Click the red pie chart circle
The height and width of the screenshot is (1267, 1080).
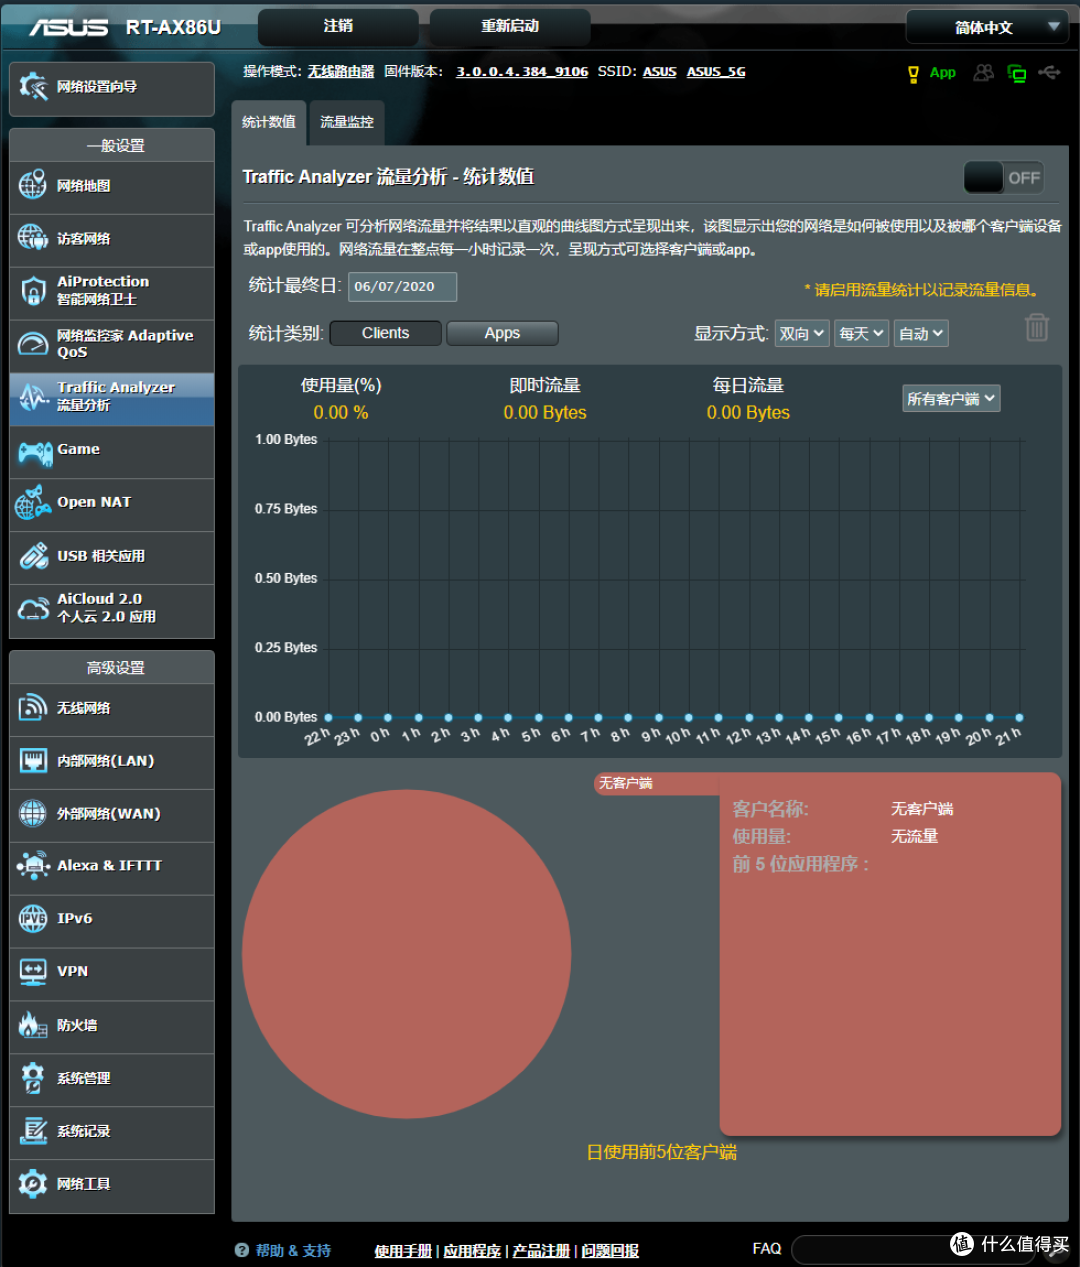click(x=406, y=954)
